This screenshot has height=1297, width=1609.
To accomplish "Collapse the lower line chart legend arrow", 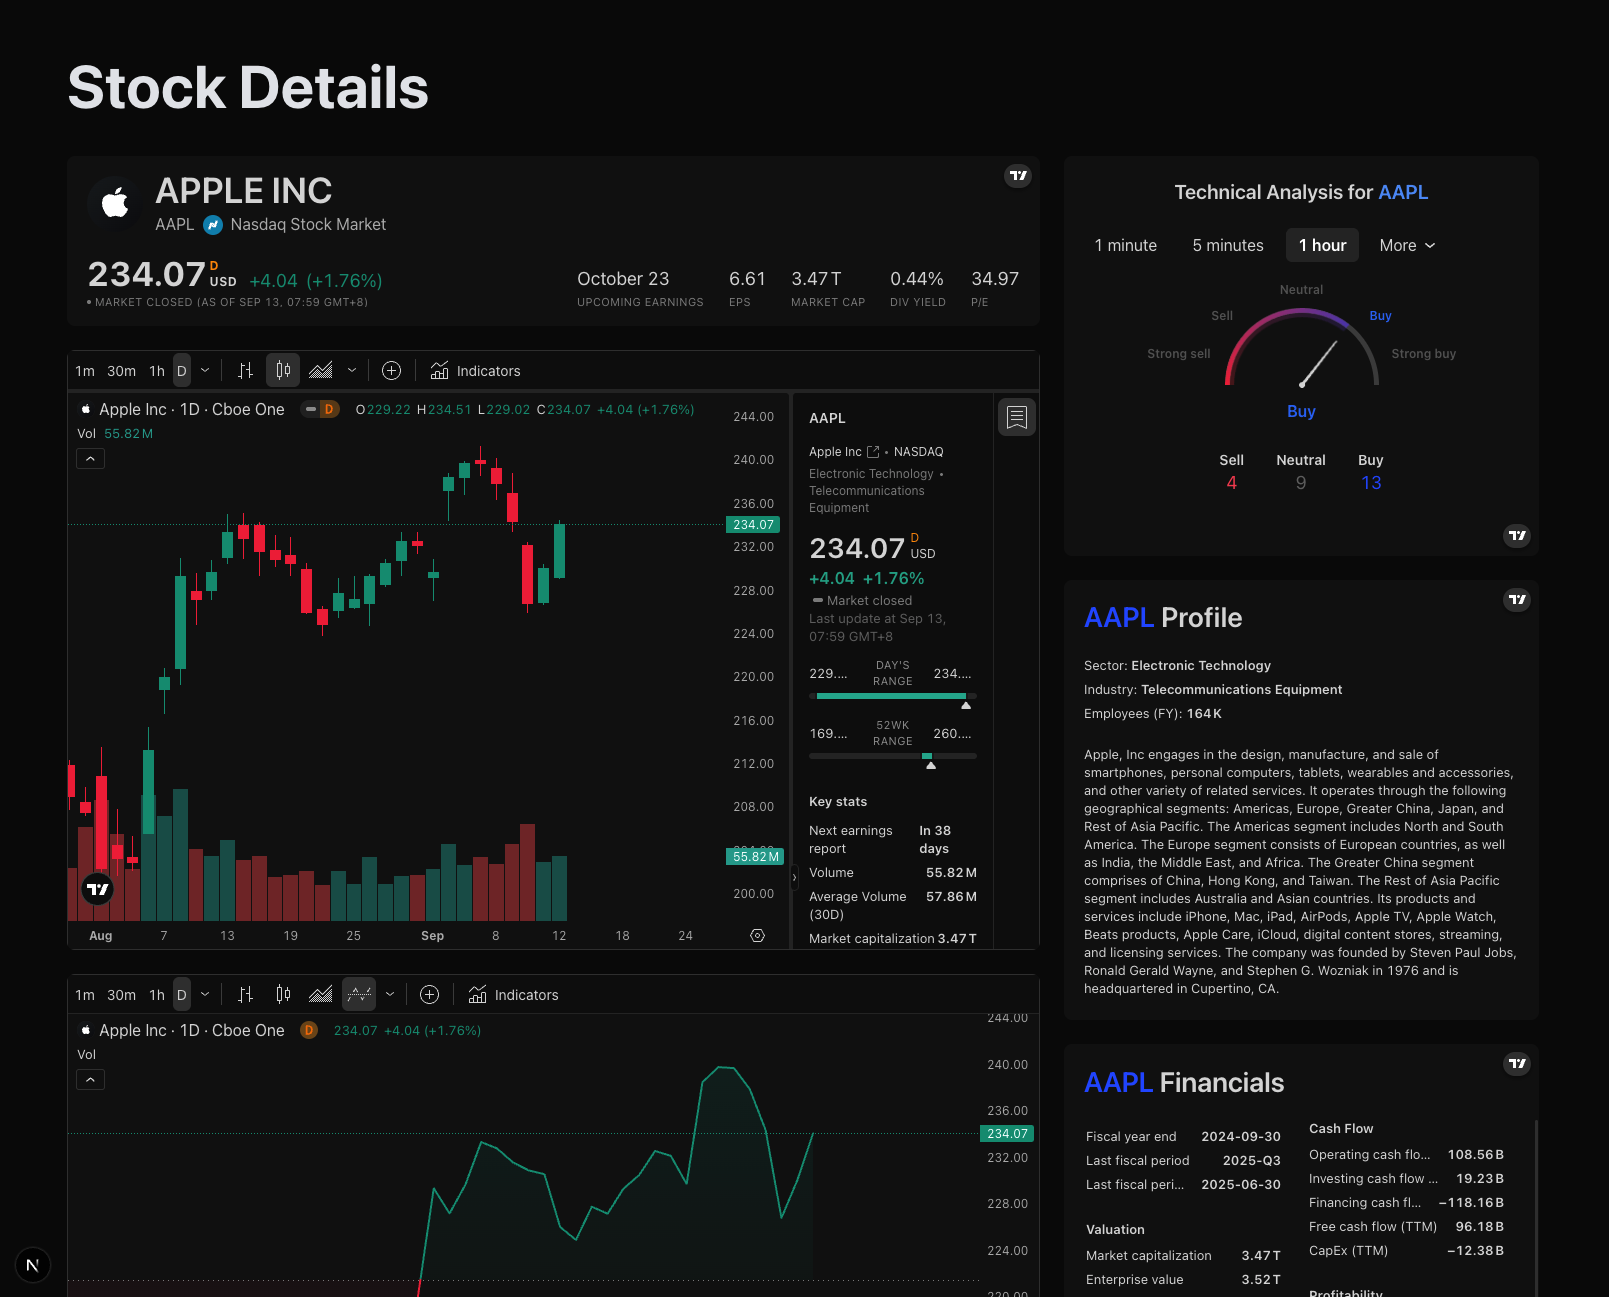I will (91, 1080).
